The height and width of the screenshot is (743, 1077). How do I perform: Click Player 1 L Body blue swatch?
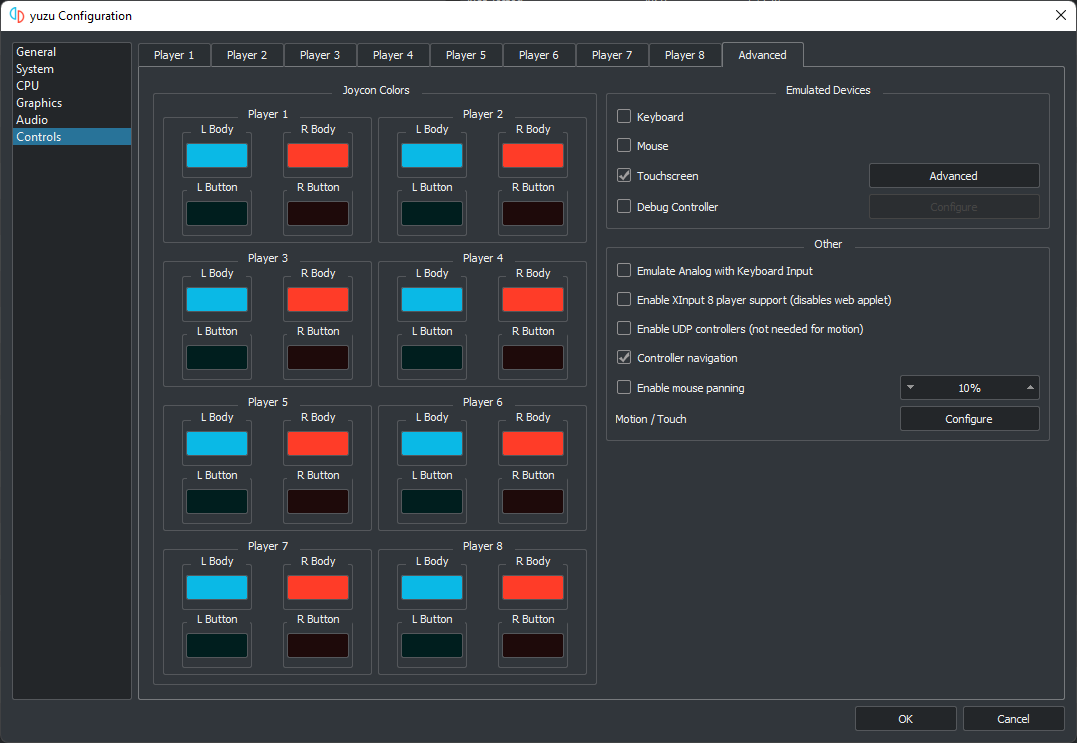217,156
